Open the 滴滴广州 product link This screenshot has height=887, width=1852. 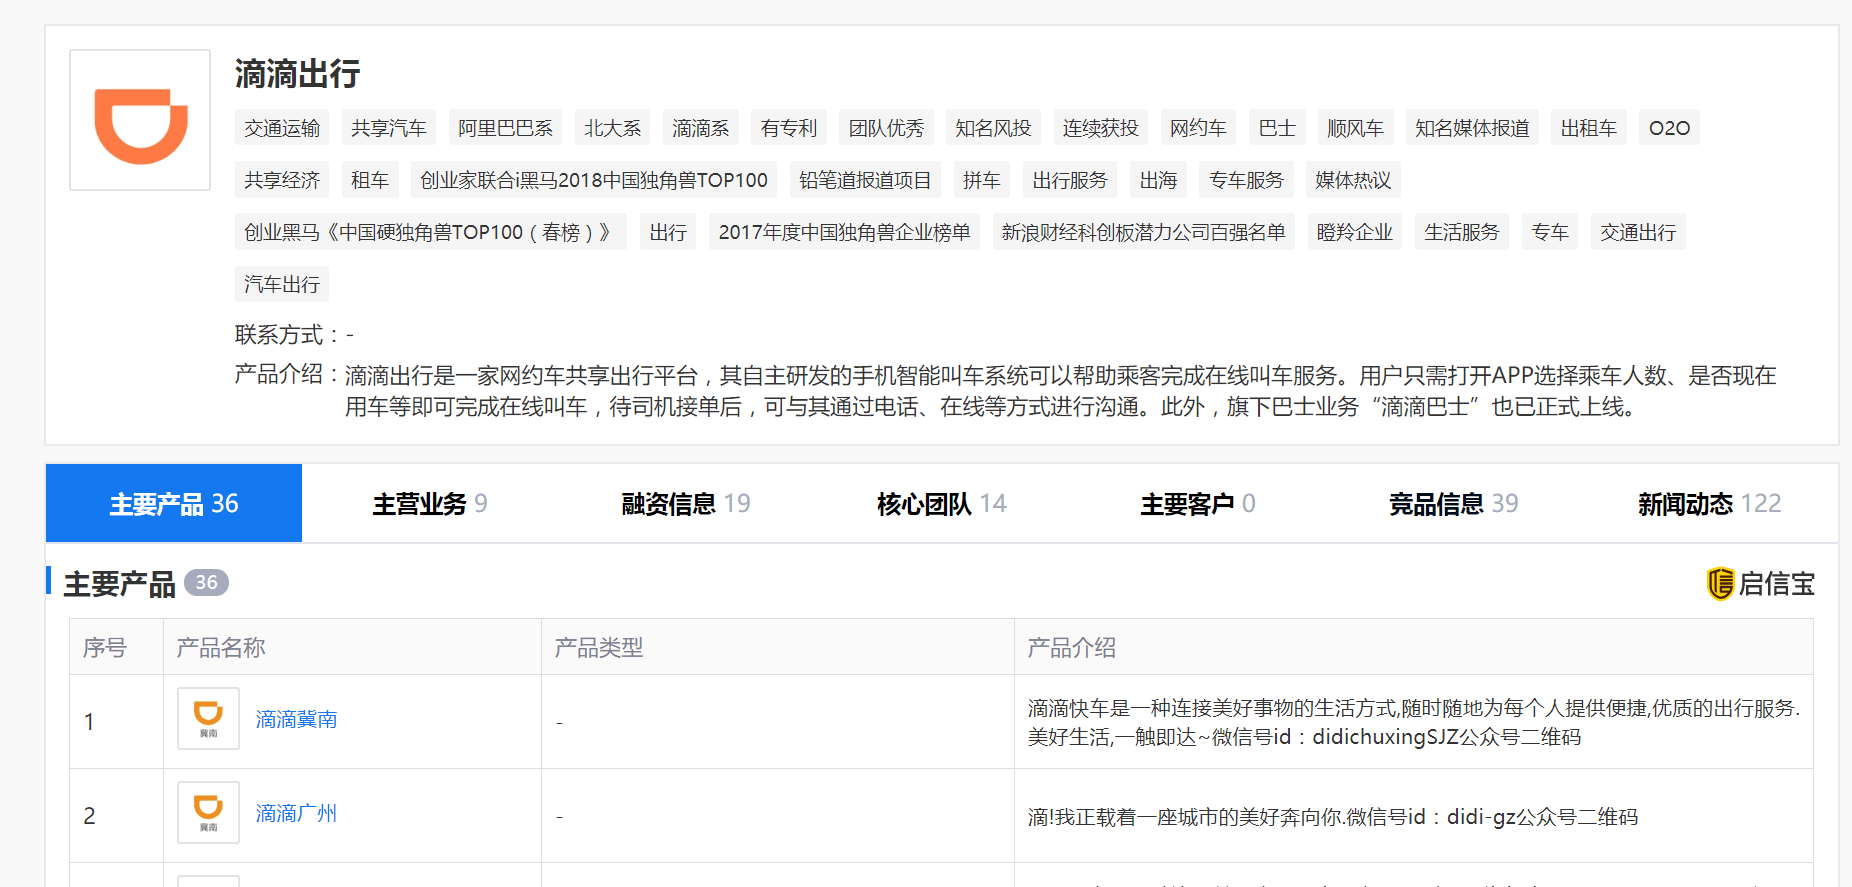point(296,813)
